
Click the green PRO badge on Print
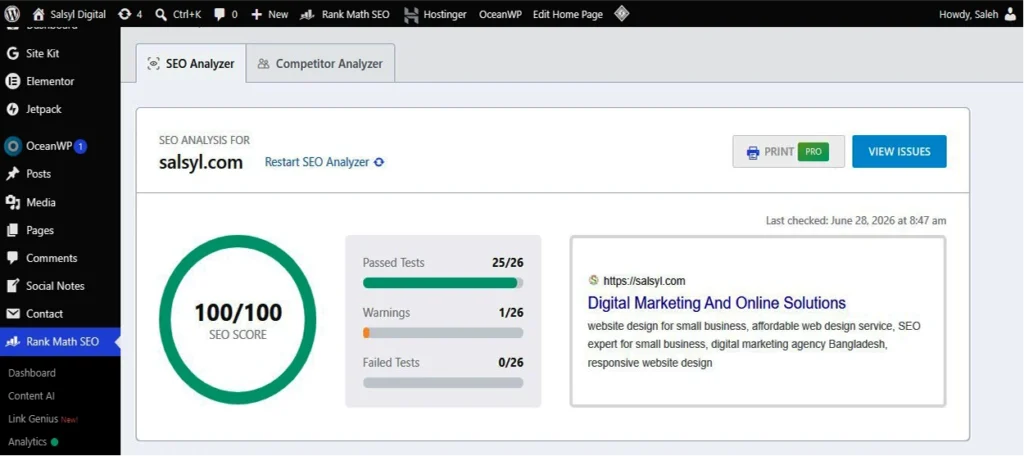click(x=813, y=152)
